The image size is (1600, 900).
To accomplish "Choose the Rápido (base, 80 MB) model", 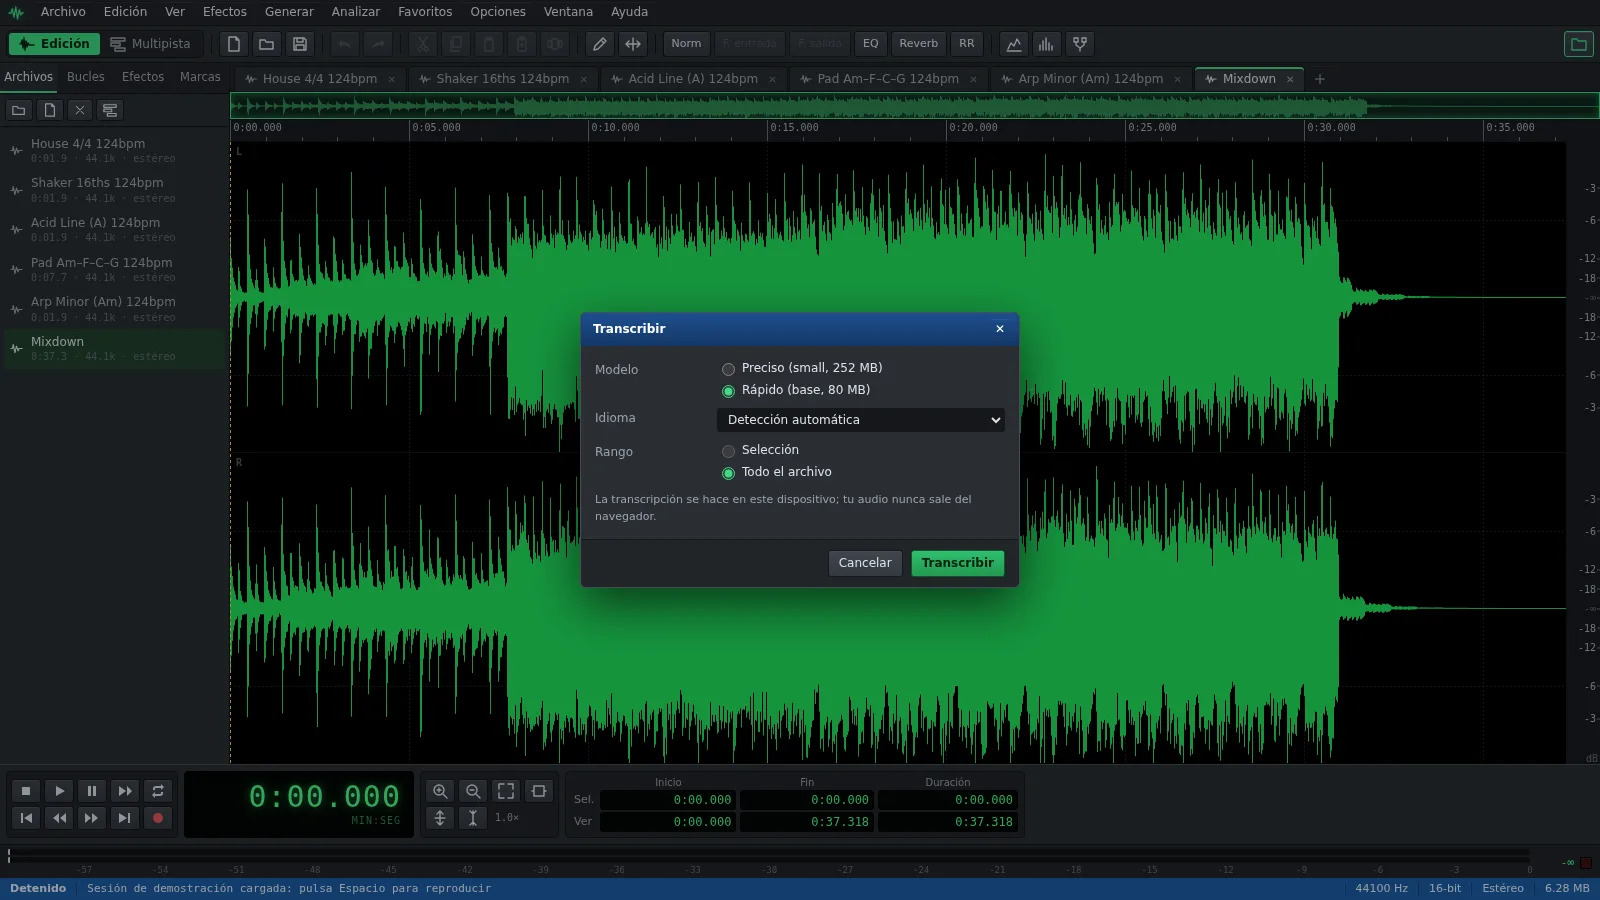I will (x=728, y=391).
